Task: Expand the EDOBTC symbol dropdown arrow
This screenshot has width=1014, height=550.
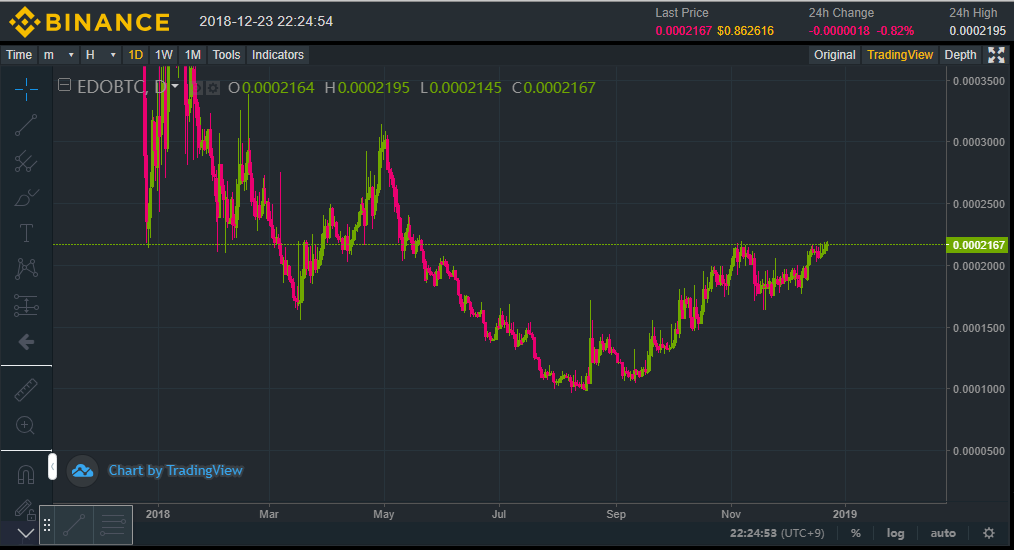Action: click(x=176, y=87)
